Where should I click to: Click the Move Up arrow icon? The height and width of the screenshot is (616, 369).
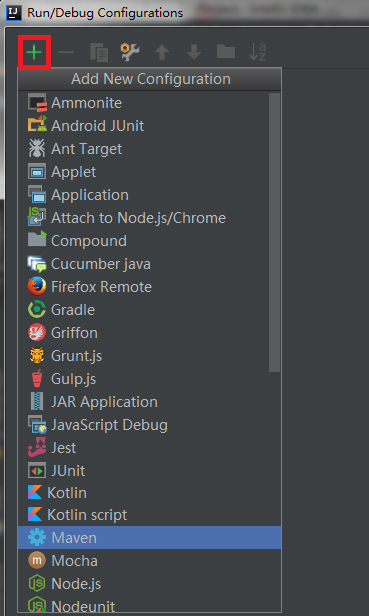(x=162, y=52)
